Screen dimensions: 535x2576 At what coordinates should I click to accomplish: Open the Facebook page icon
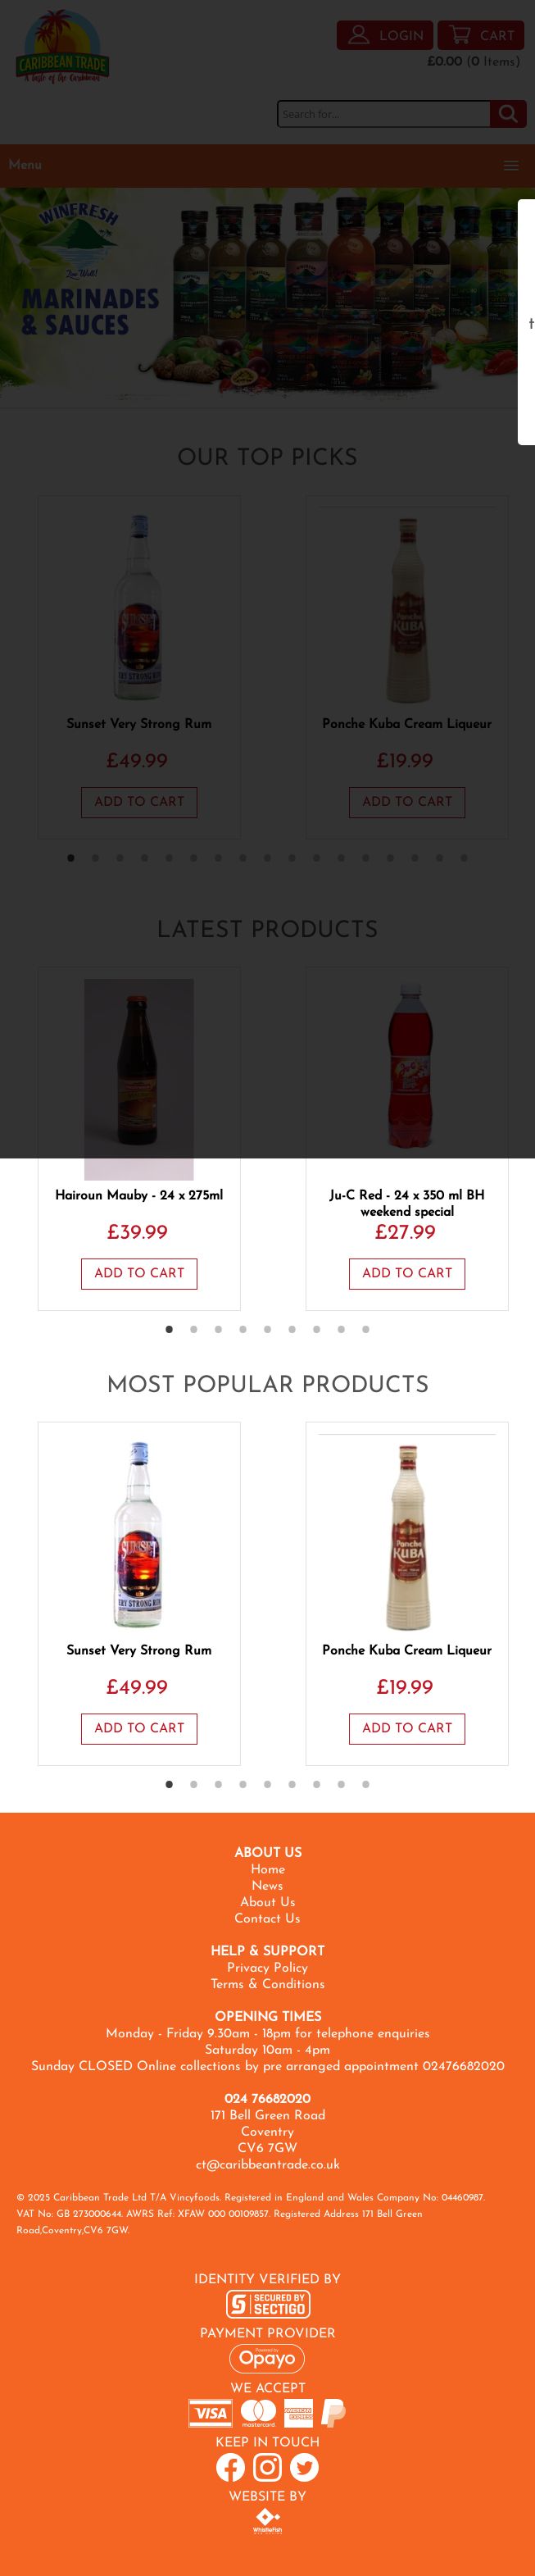click(230, 2467)
